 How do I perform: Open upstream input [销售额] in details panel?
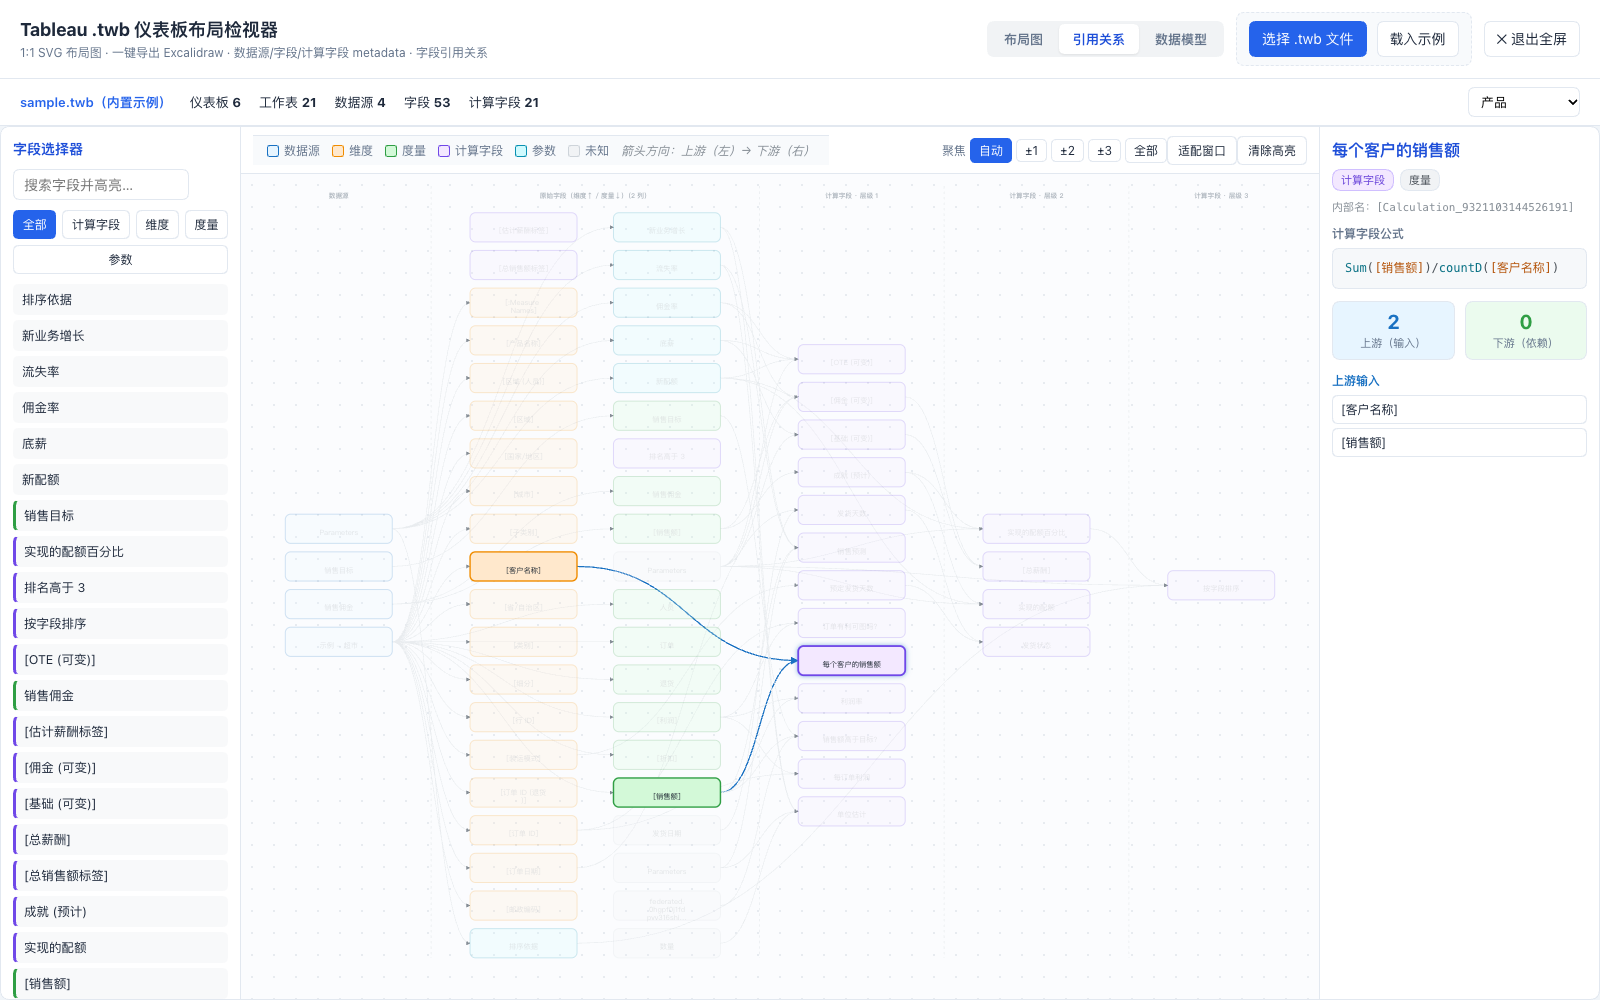click(x=1459, y=443)
